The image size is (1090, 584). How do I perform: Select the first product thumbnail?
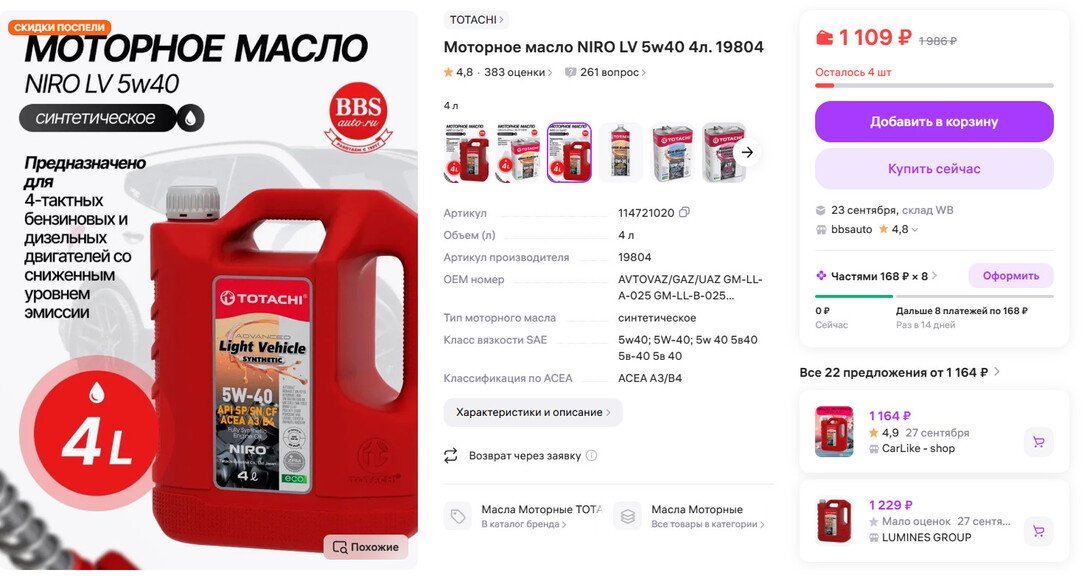tap(466, 153)
